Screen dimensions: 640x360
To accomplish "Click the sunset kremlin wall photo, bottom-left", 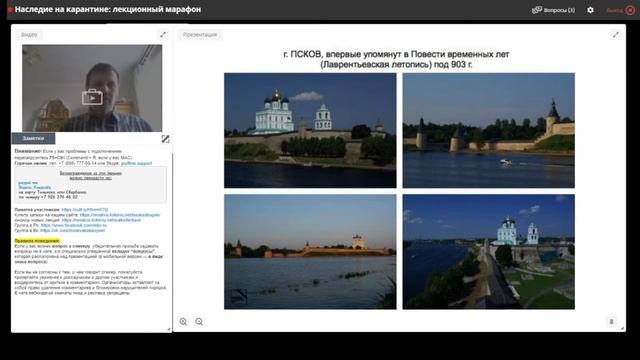I will 310,251.
